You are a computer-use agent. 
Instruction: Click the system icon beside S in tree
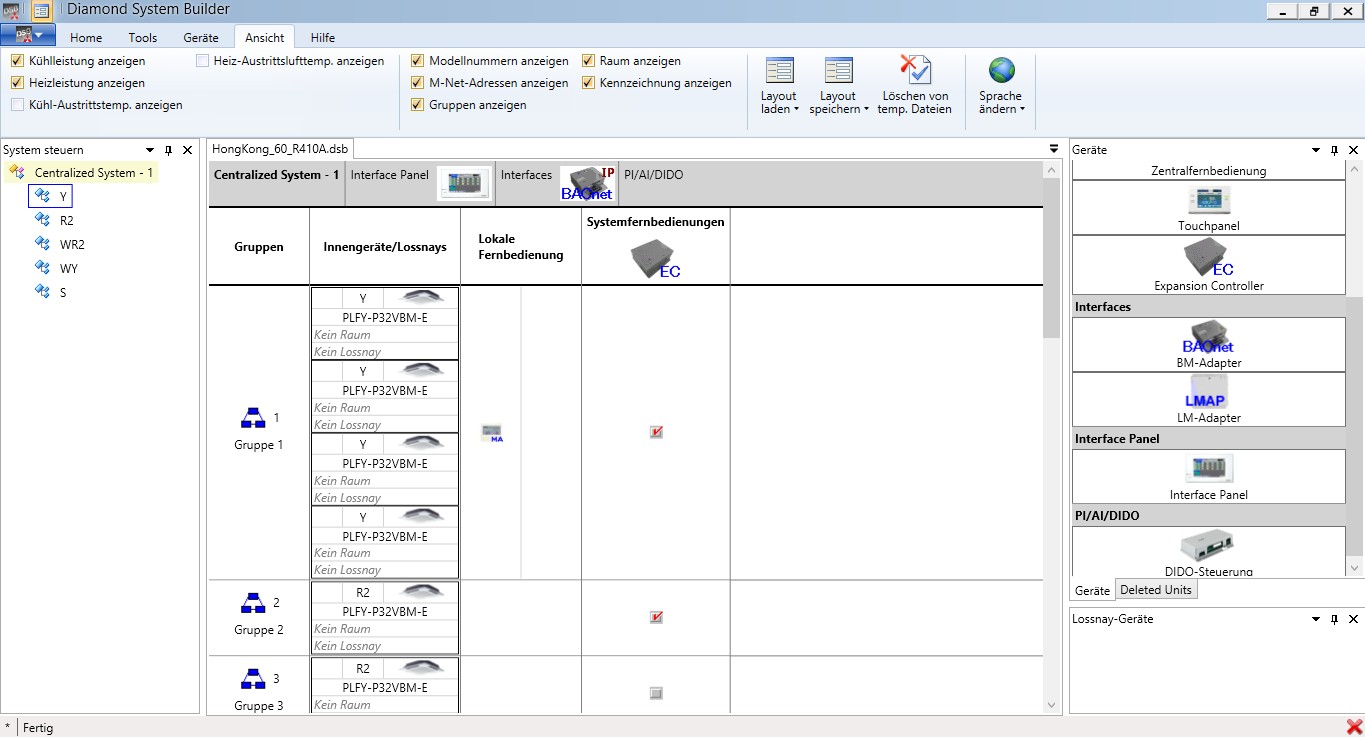coord(42,292)
